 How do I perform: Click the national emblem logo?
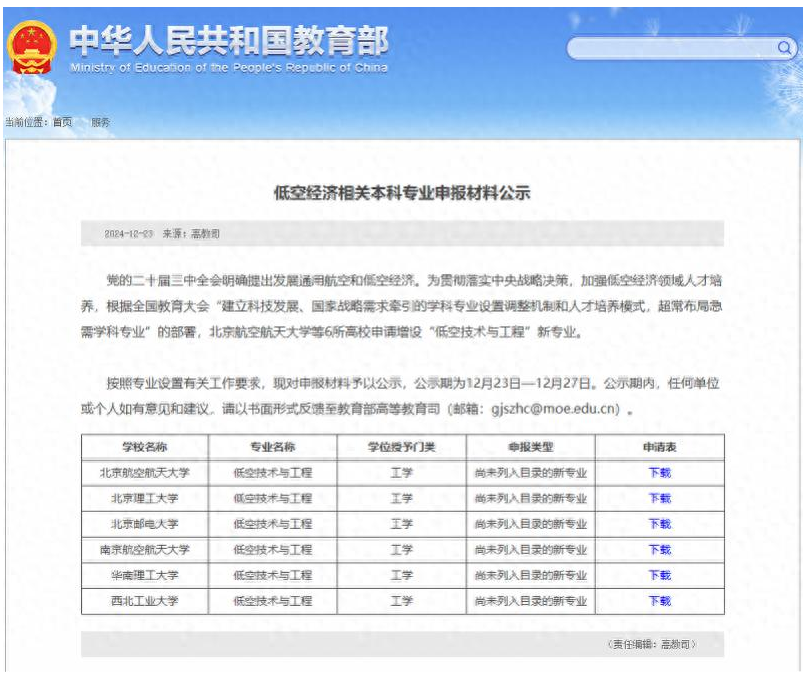click(x=32, y=48)
